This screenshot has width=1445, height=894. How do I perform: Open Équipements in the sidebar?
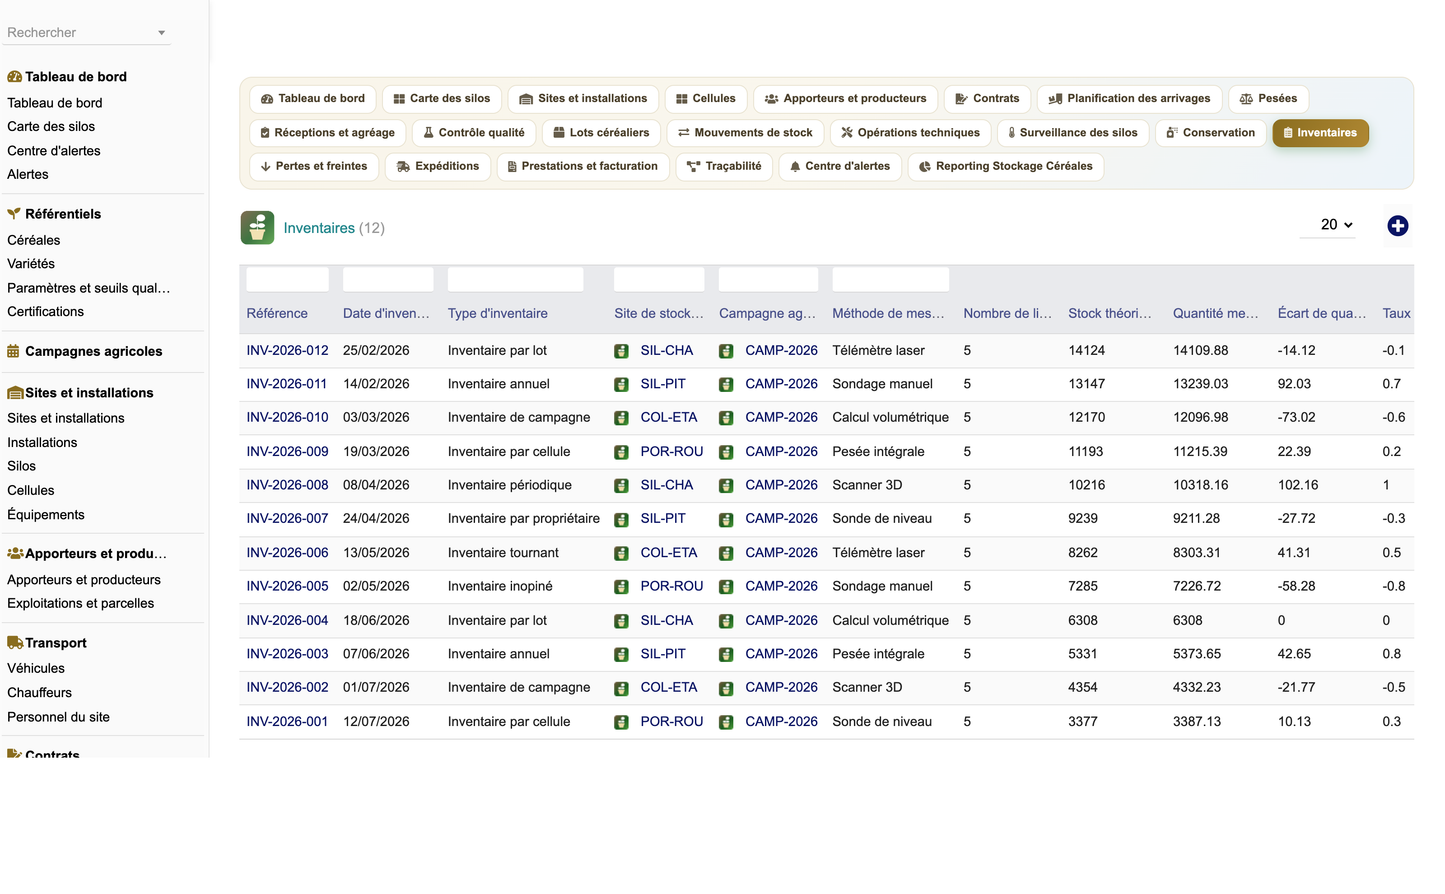[x=46, y=515]
